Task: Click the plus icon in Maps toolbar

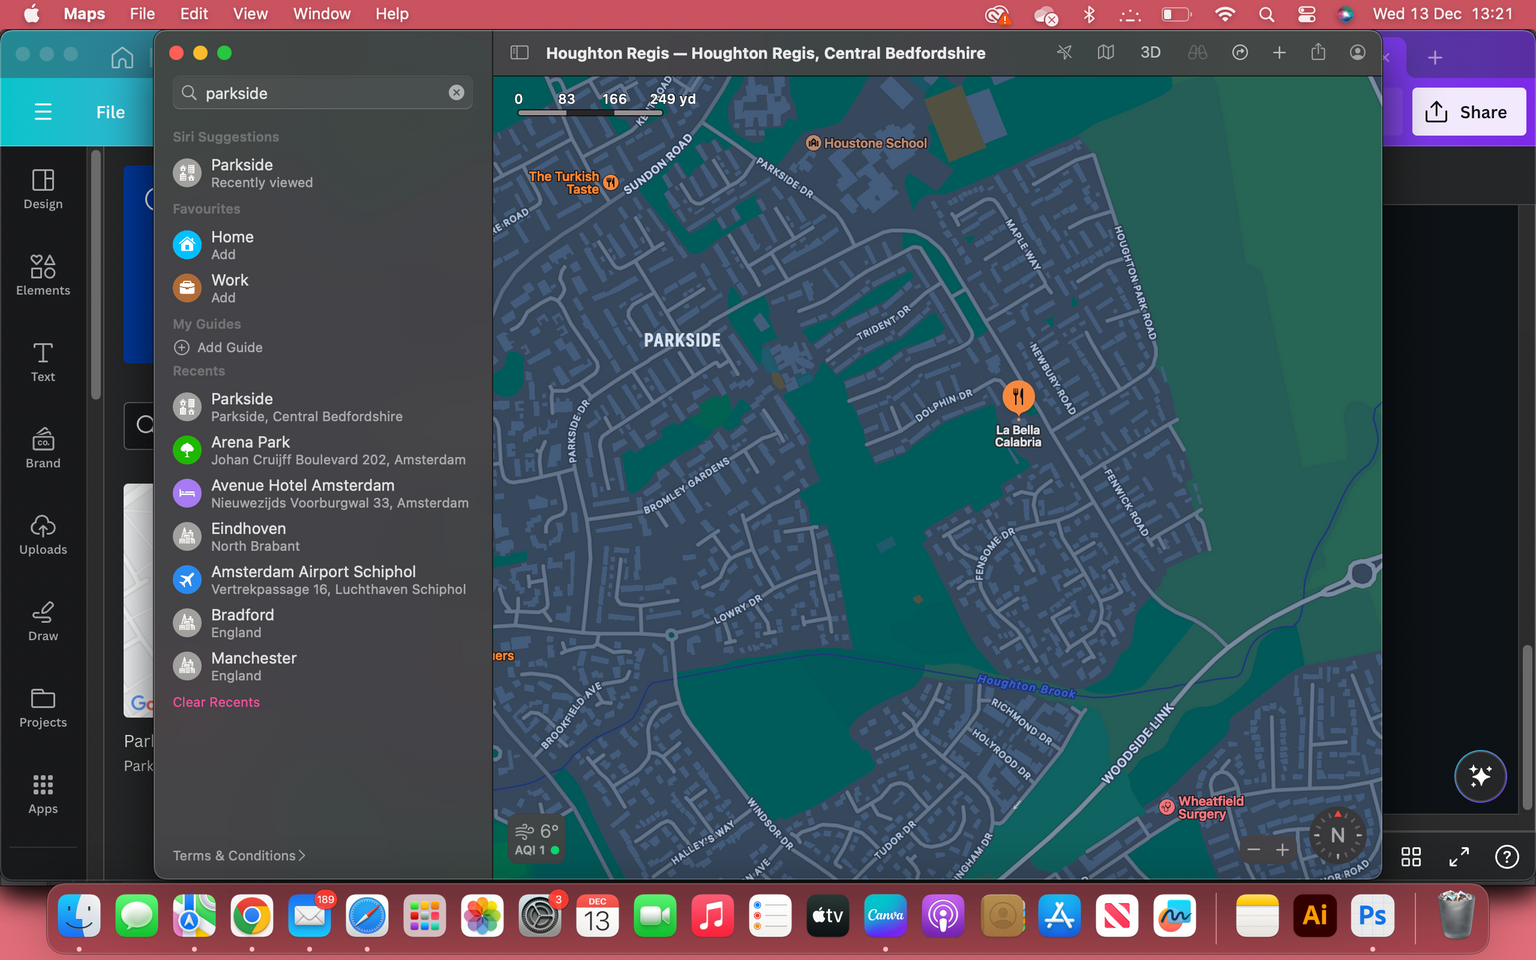Action: click(x=1279, y=53)
